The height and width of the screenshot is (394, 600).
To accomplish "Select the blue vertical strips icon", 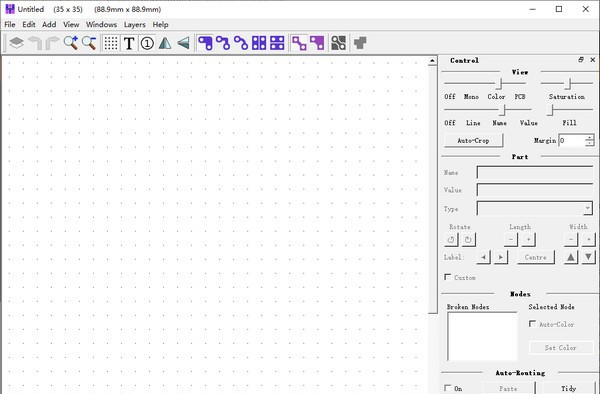I will [x=259, y=43].
